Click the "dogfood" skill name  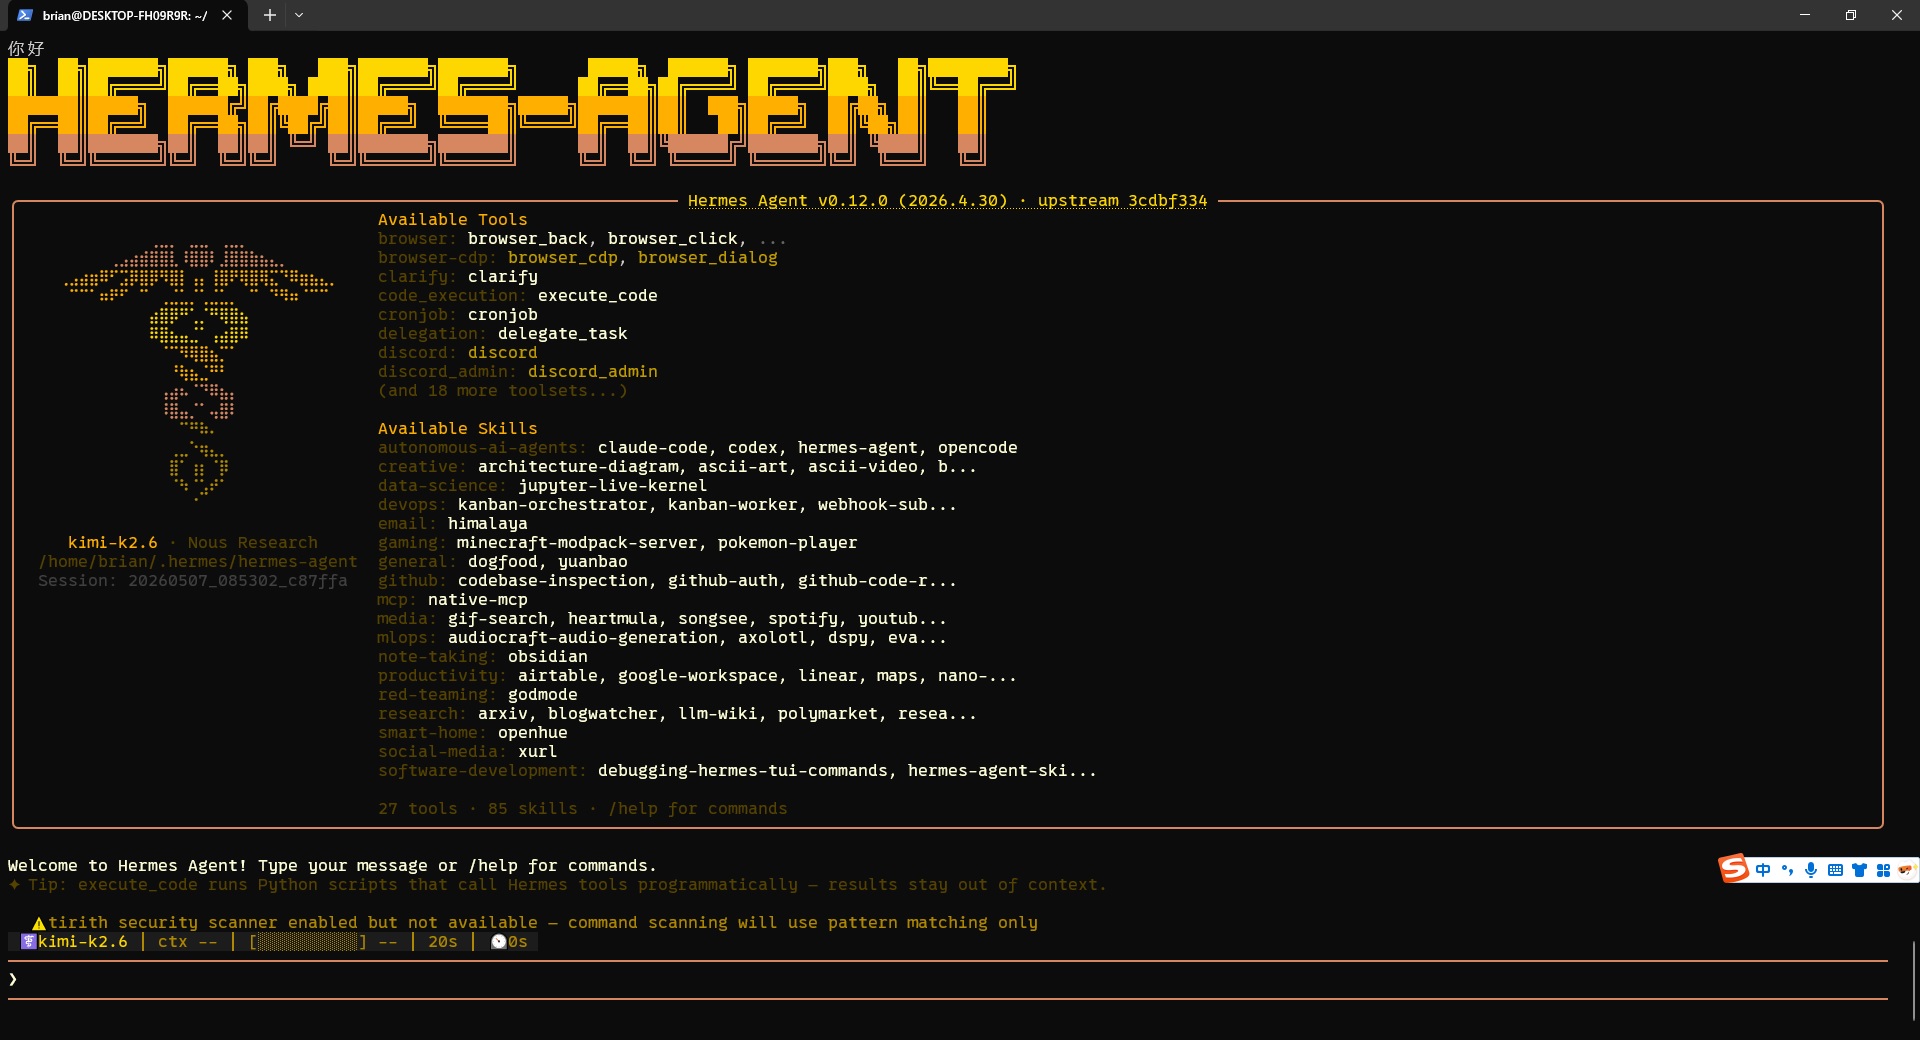pyautogui.click(x=502, y=561)
